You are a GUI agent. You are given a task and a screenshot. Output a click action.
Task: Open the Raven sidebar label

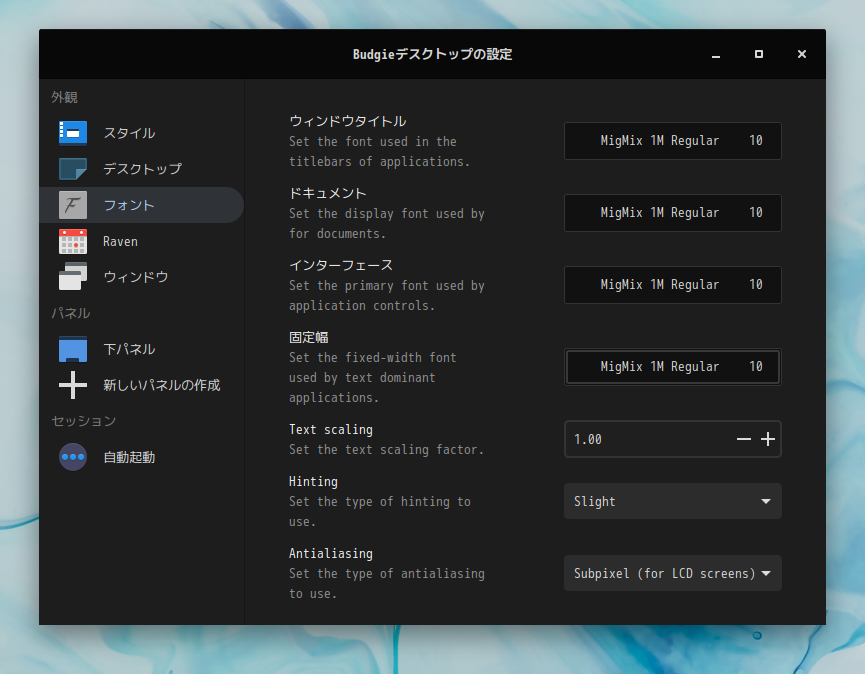coord(120,242)
